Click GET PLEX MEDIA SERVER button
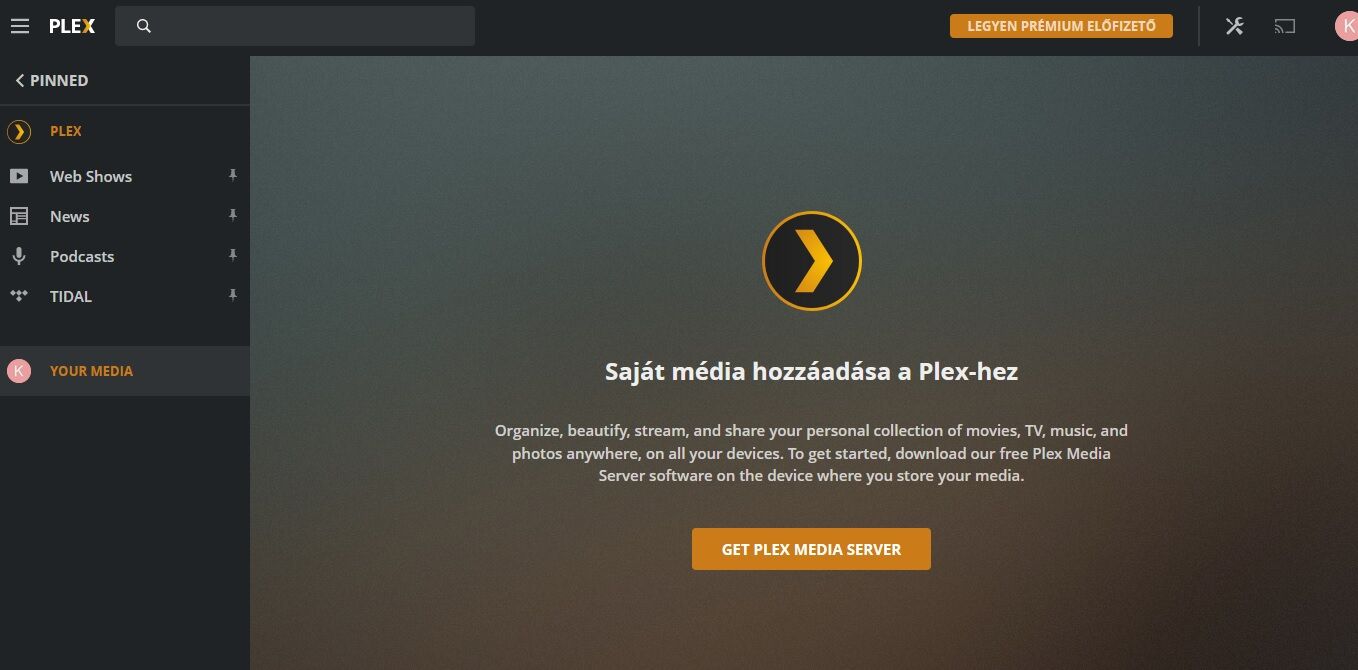 [811, 549]
